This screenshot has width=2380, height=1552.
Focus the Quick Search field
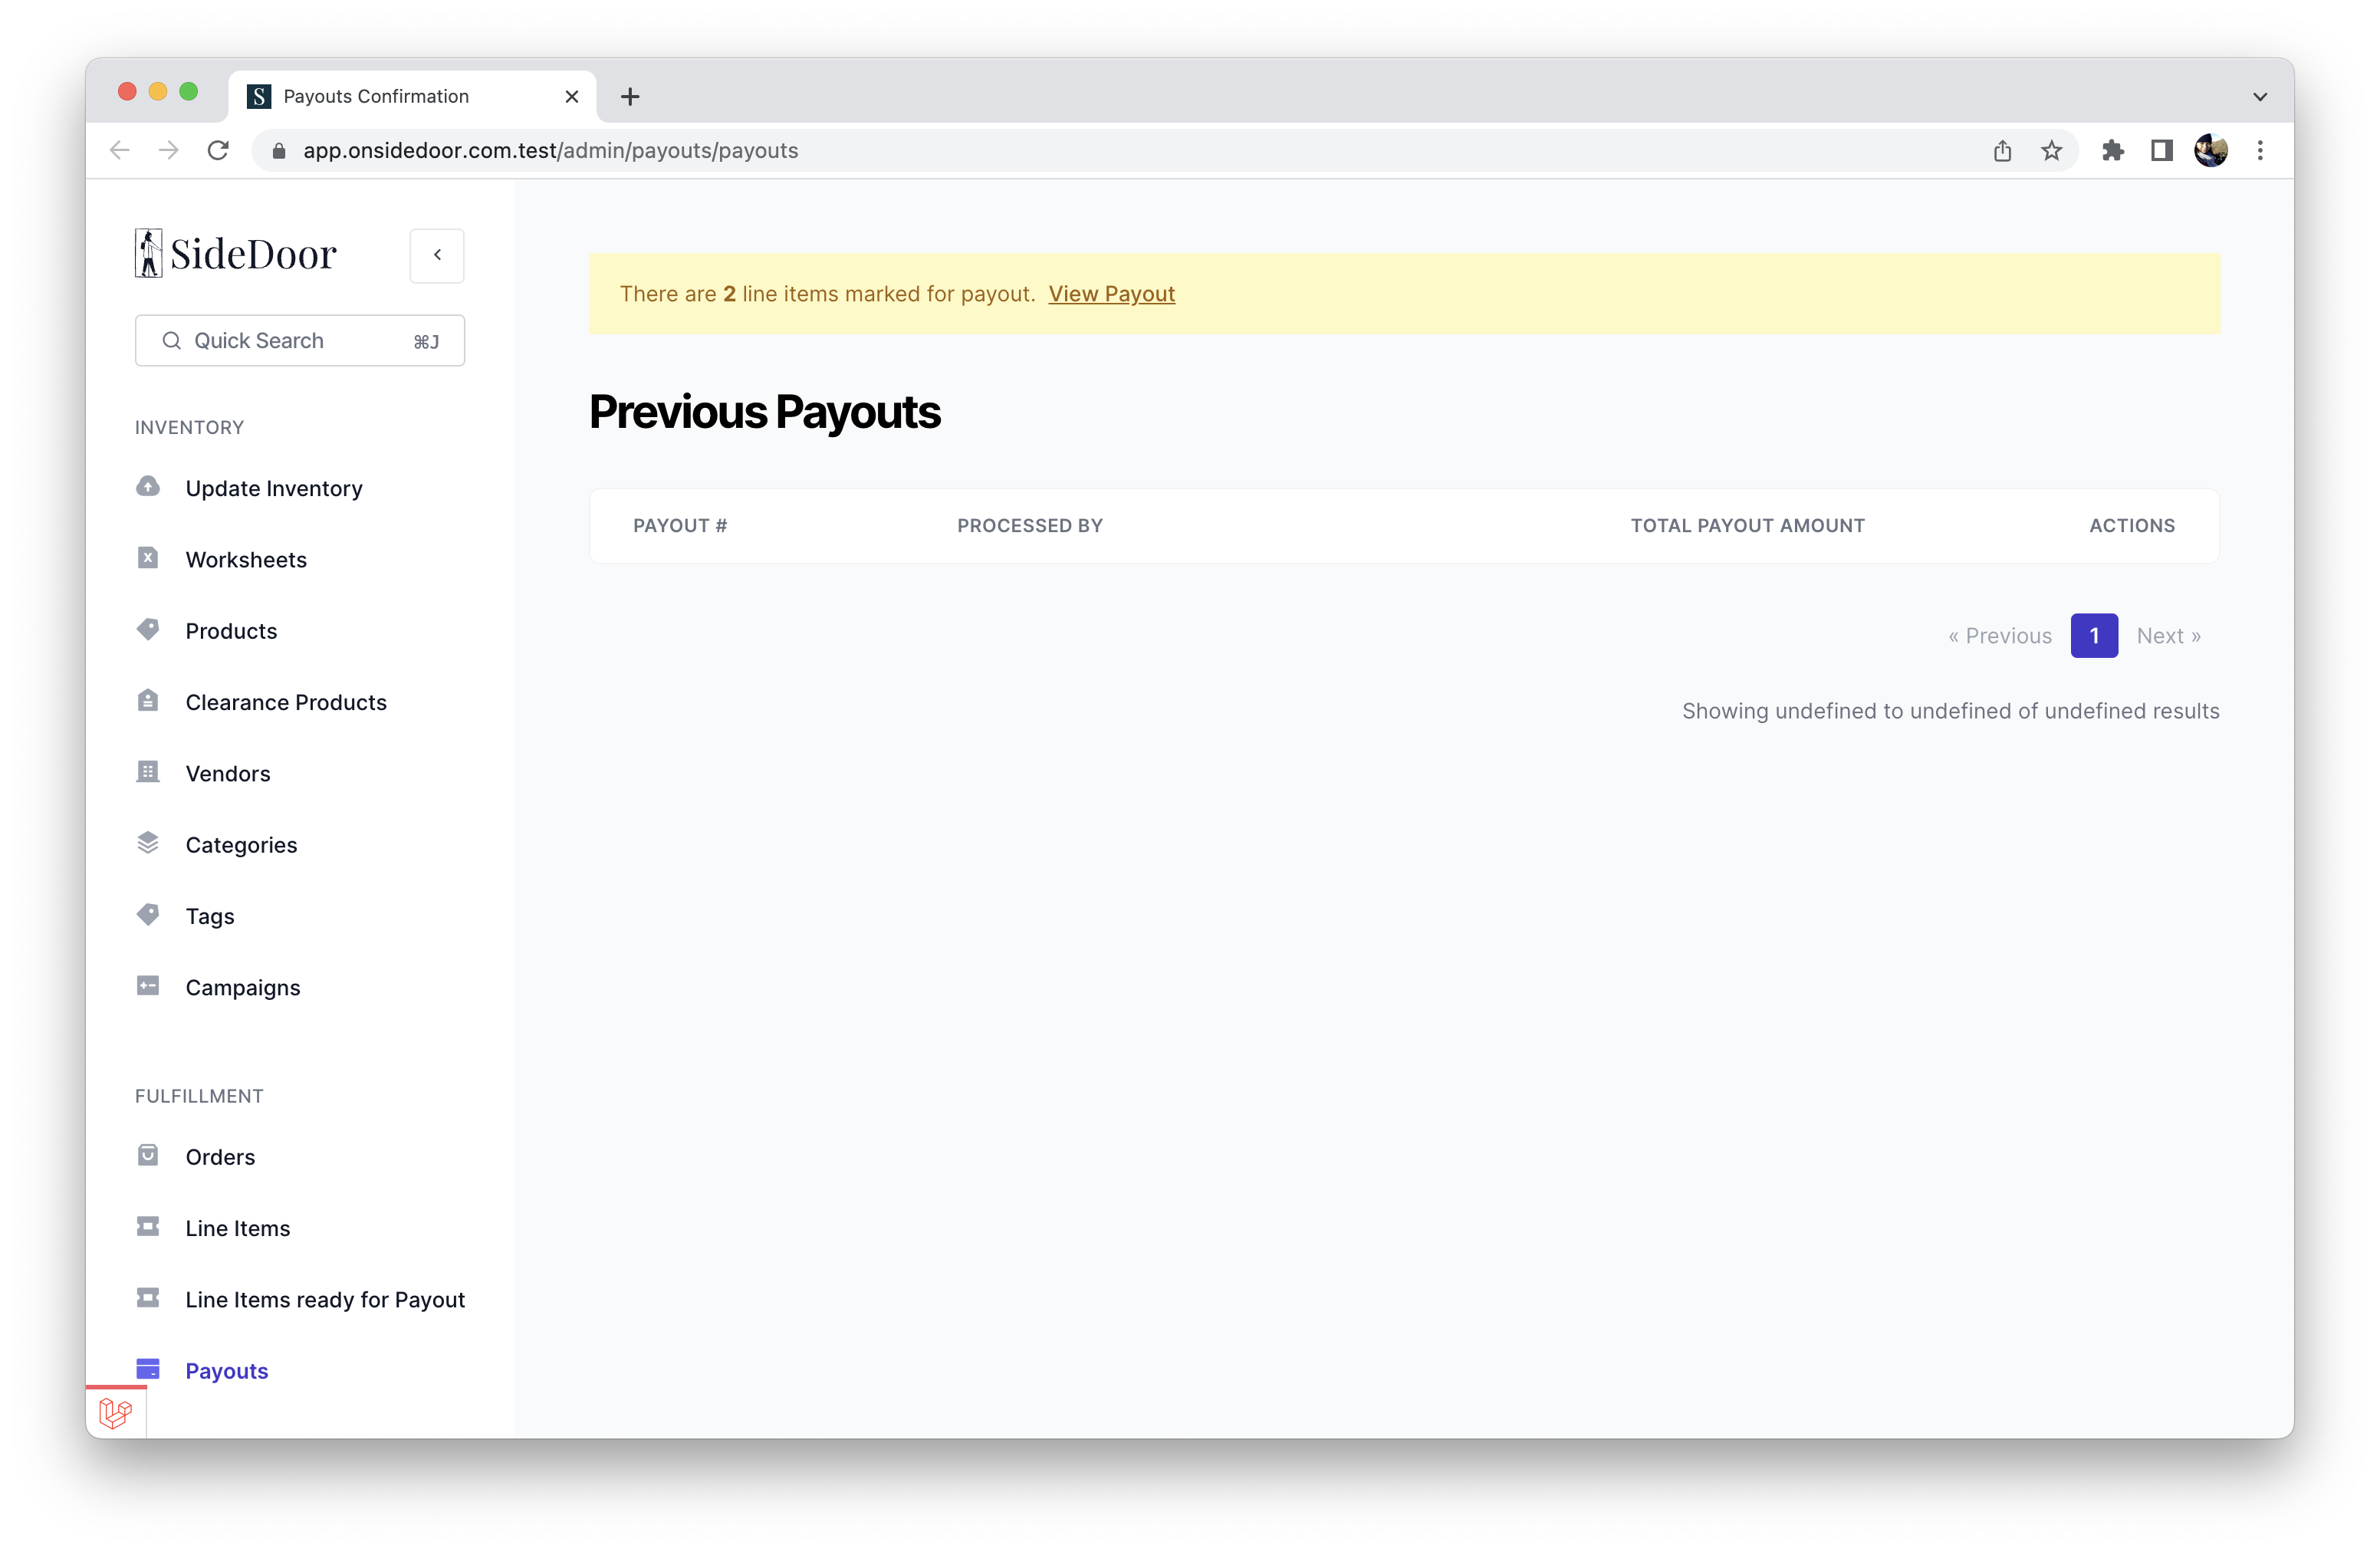[x=300, y=341]
